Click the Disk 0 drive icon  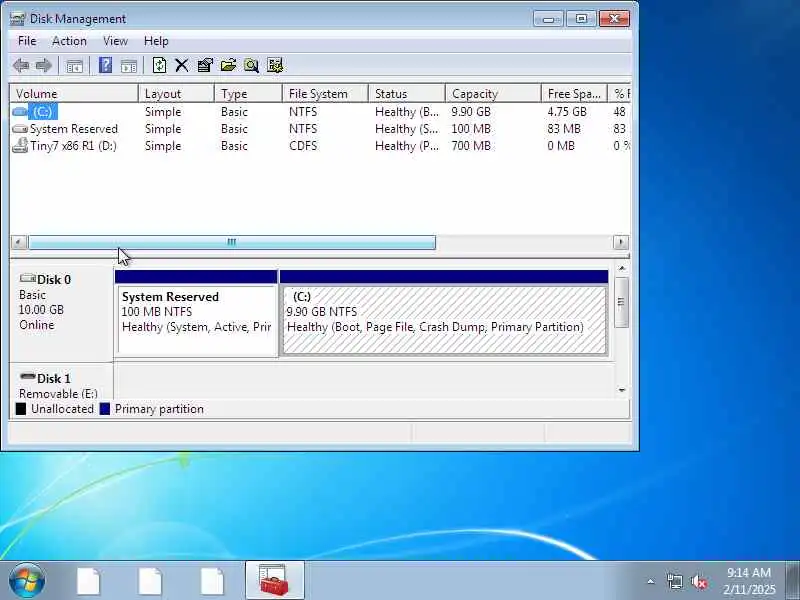tap(28, 278)
